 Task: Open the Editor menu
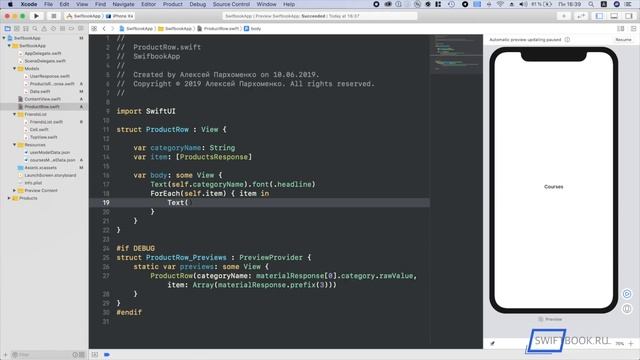pyautogui.click(x=148, y=4)
